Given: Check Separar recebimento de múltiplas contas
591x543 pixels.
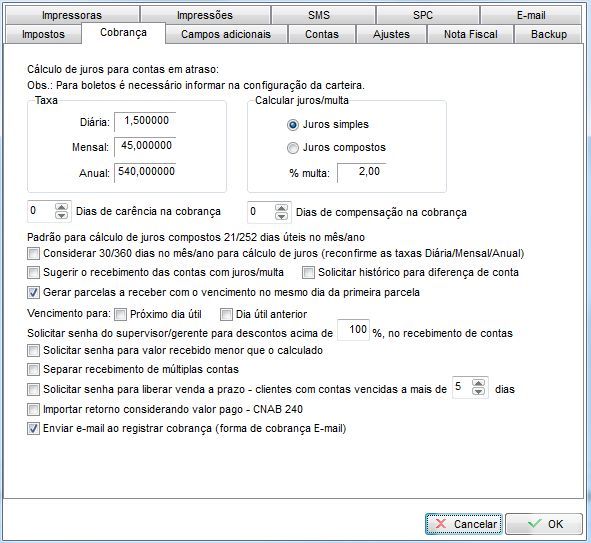Looking at the screenshot, I should (x=33, y=369).
